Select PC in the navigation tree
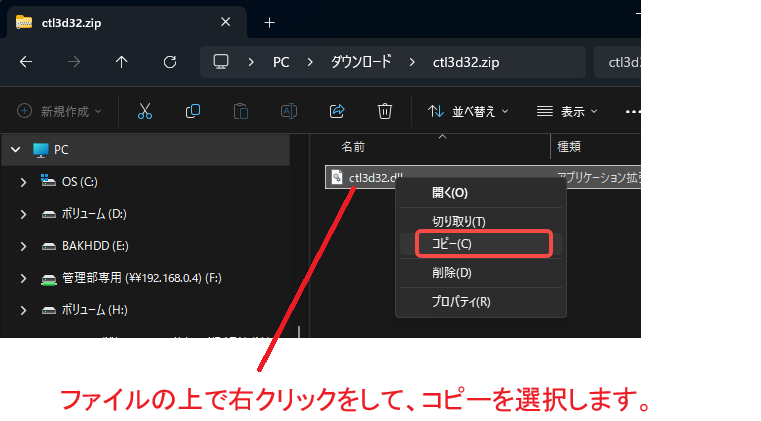Viewport: 761px width, 421px height. click(x=146, y=150)
